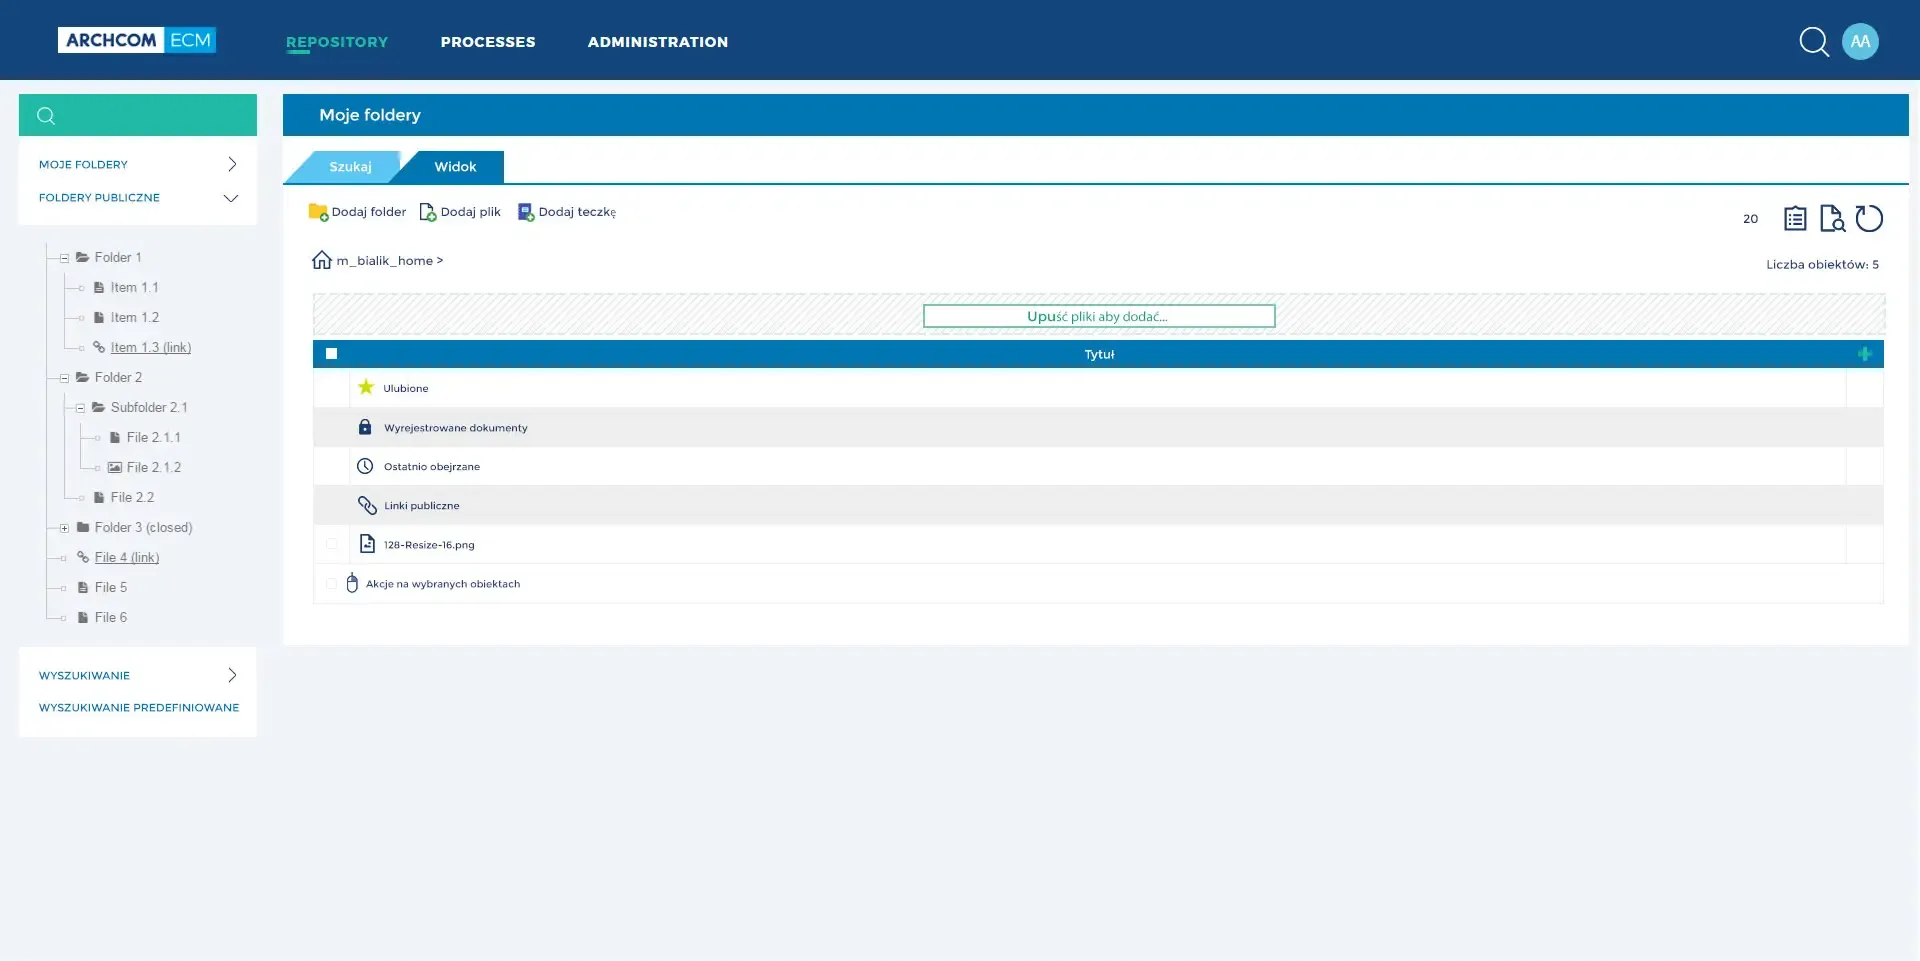Collapse Subfolder 2.1 in the tree
The width and height of the screenshot is (1920, 961).
click(x=80, y=408)
